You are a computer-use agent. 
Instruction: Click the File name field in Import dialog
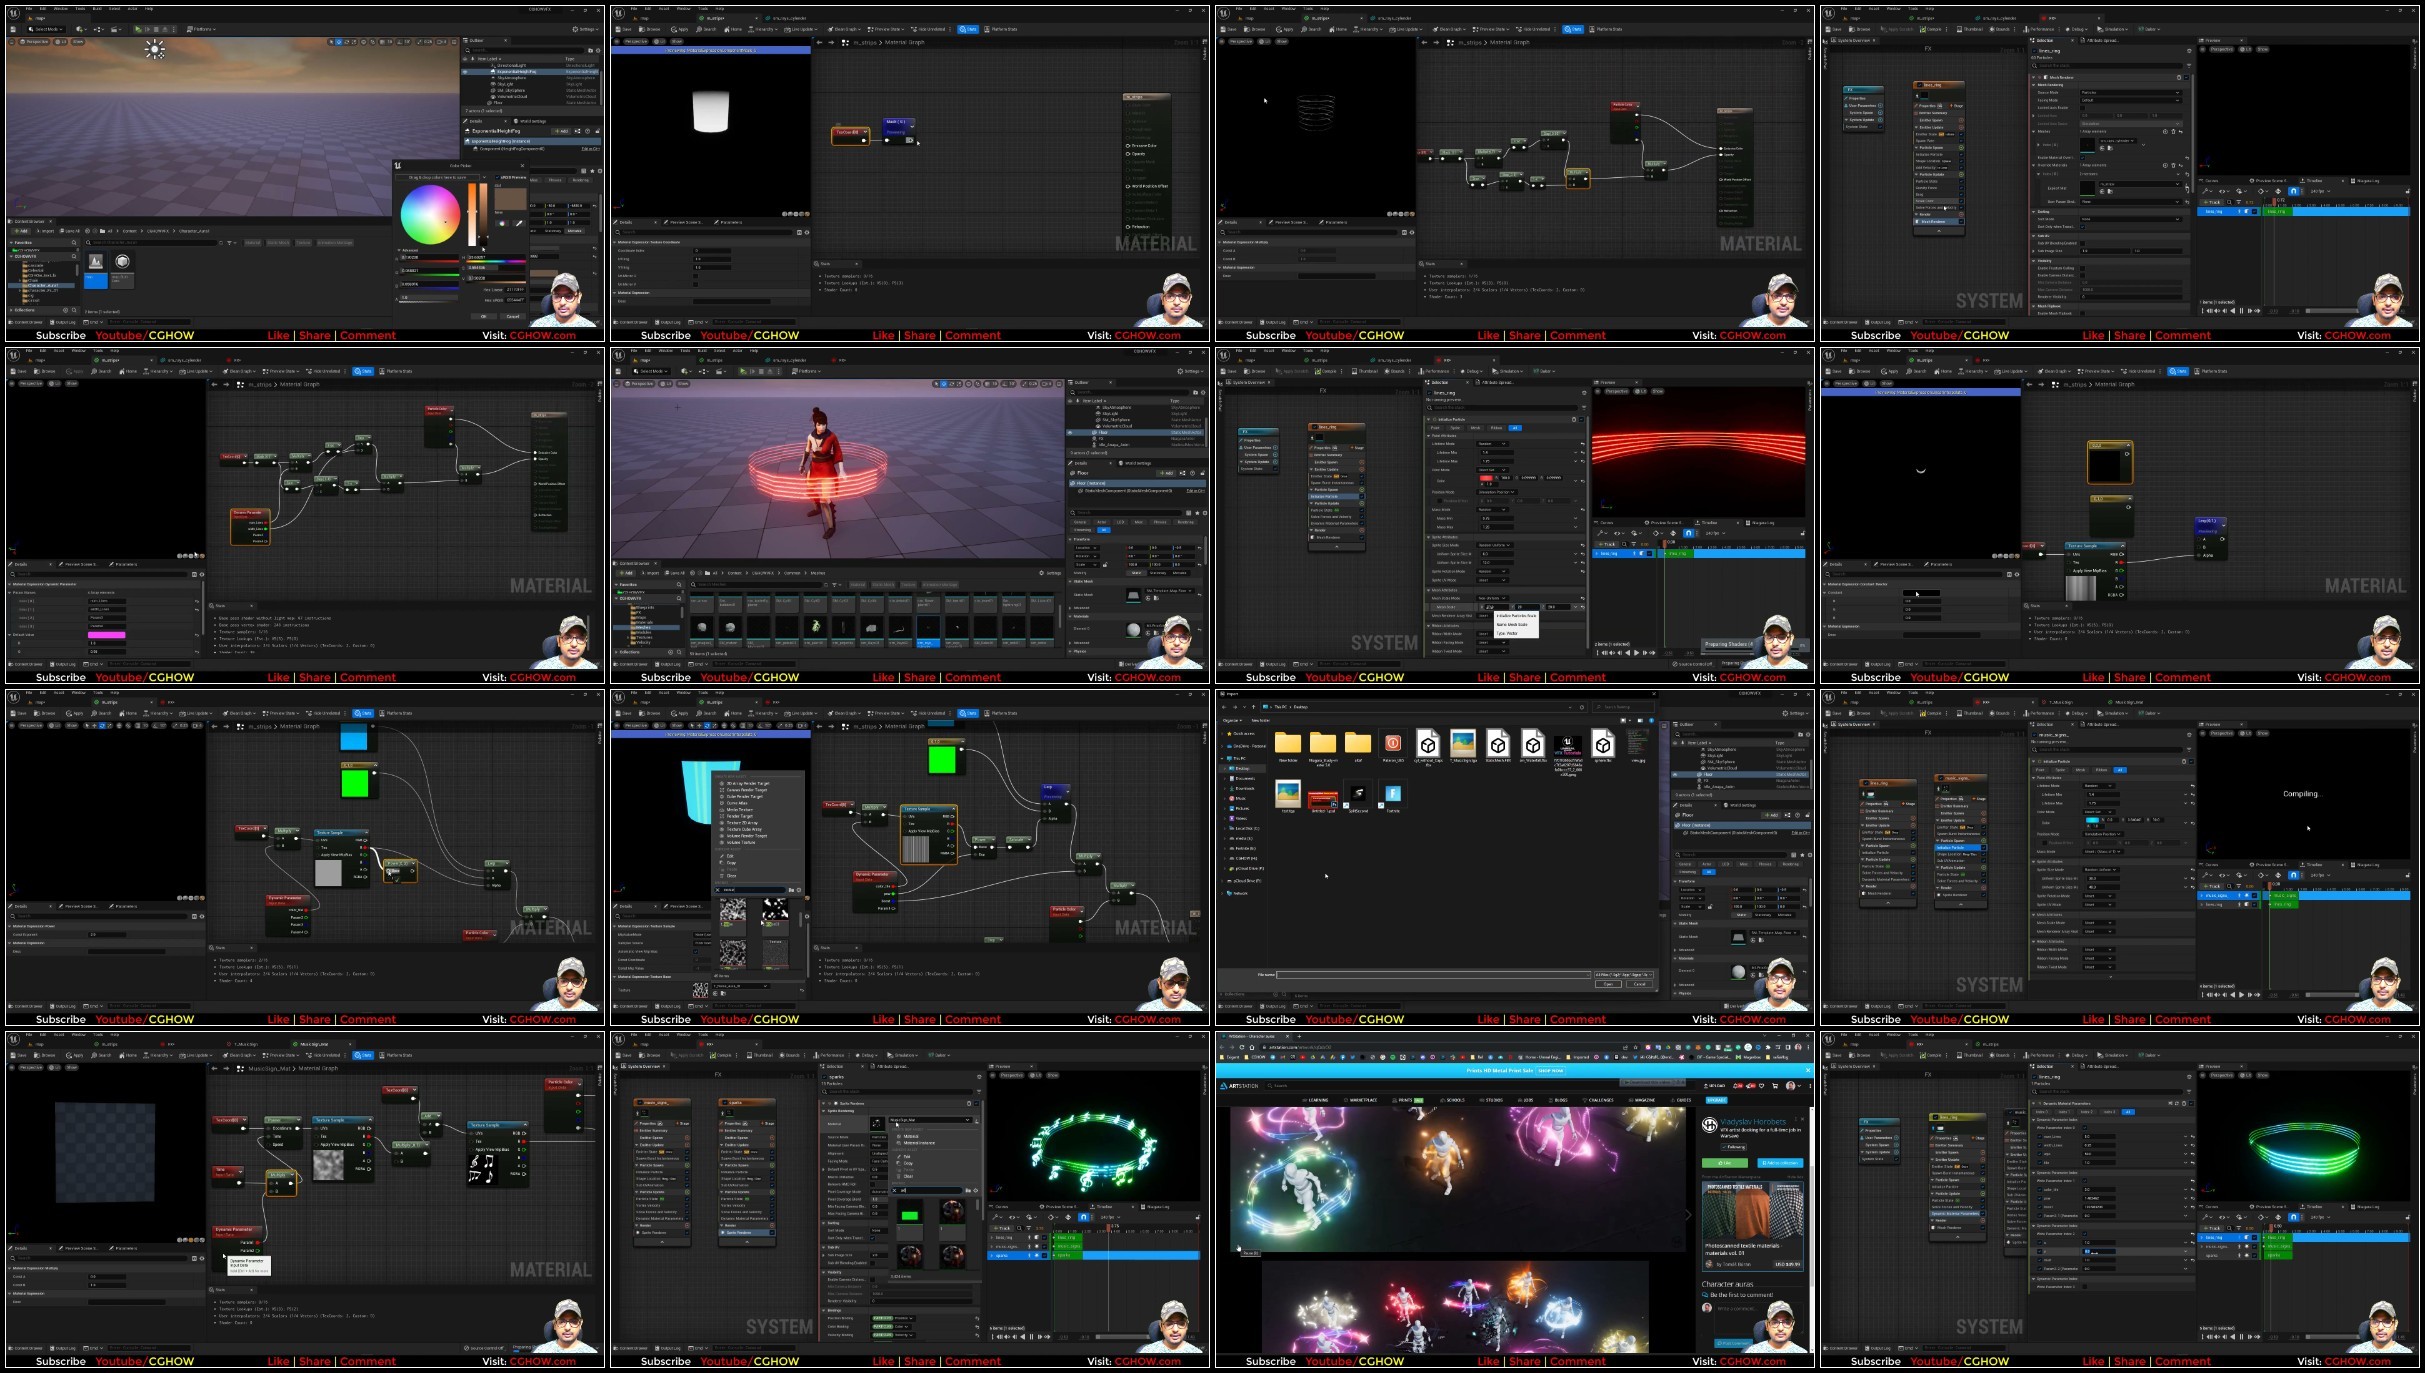(1433, 975)
